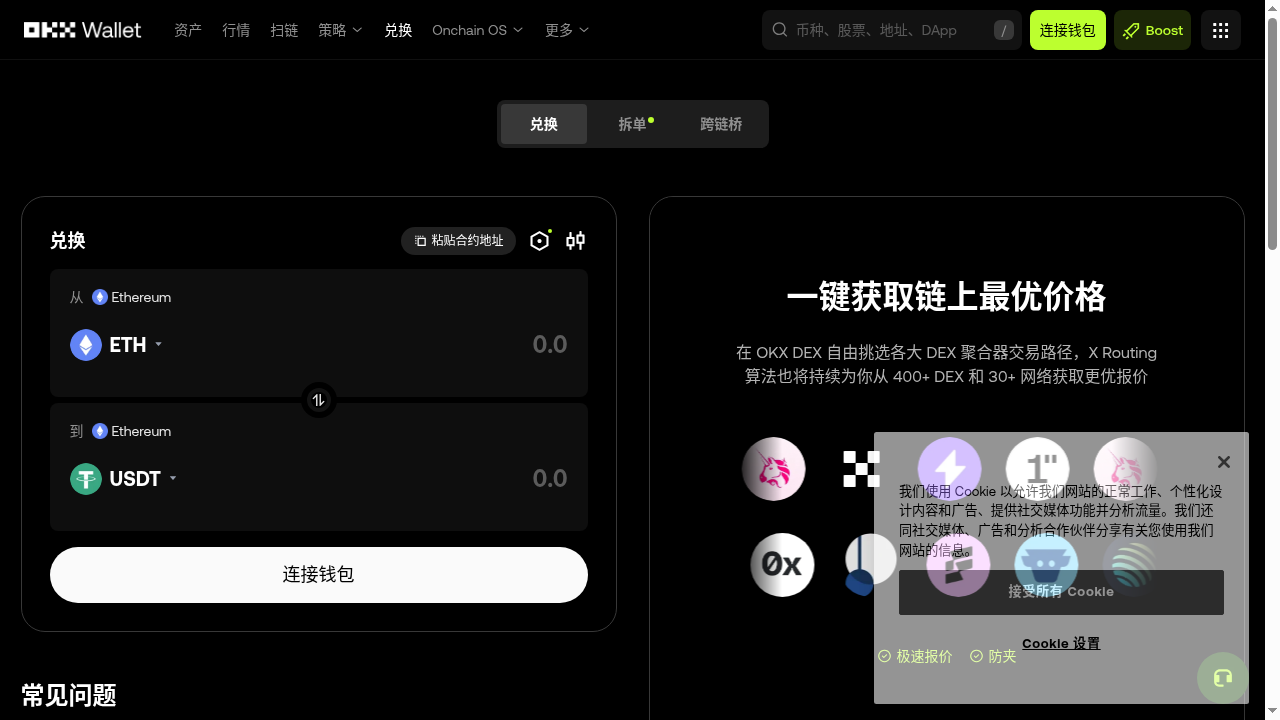The height and width of the screenshot is (720, 1280).
Task: Click the Uniswap unicorn logo
Action: click(774, 469)
